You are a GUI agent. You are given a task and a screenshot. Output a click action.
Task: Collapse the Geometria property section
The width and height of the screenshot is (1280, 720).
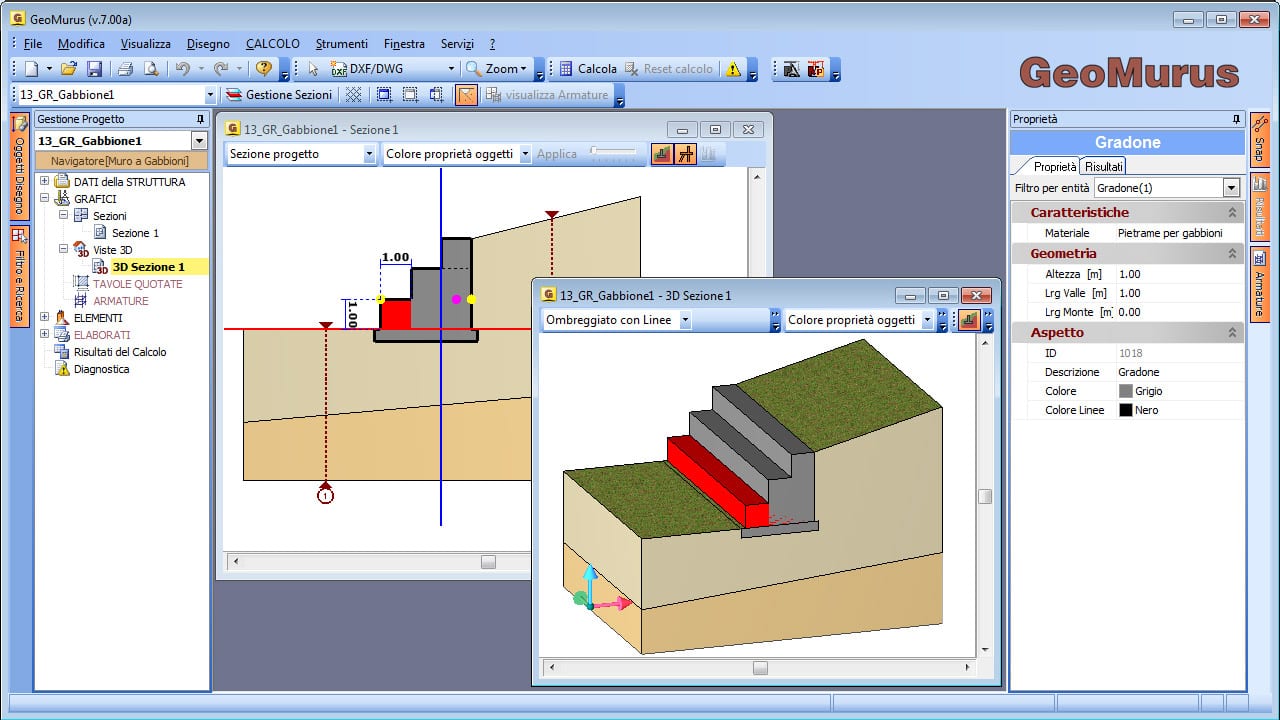pos(1232,253)
